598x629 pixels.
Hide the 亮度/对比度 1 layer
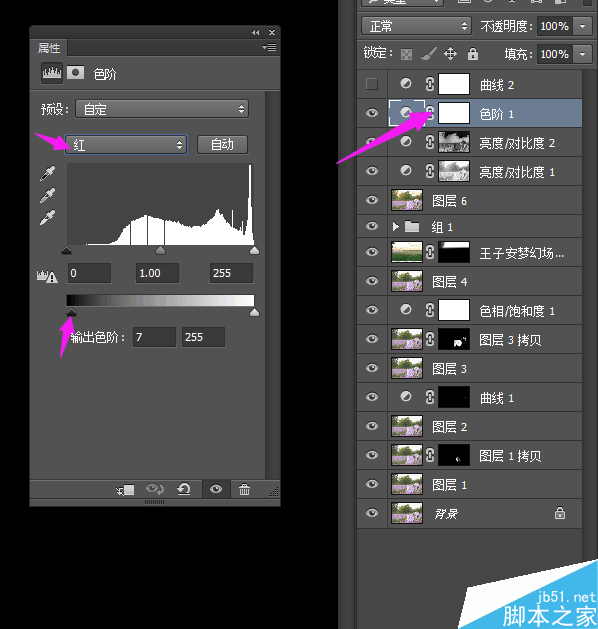point(372,171)
